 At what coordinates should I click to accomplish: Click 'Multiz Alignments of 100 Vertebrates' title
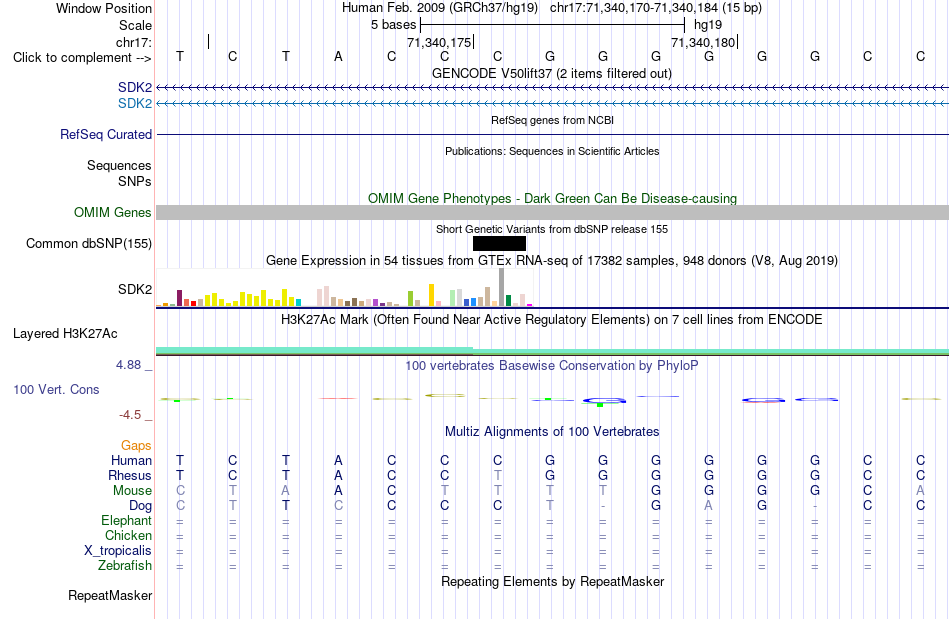pyautogui.click(x=552, y=432)
